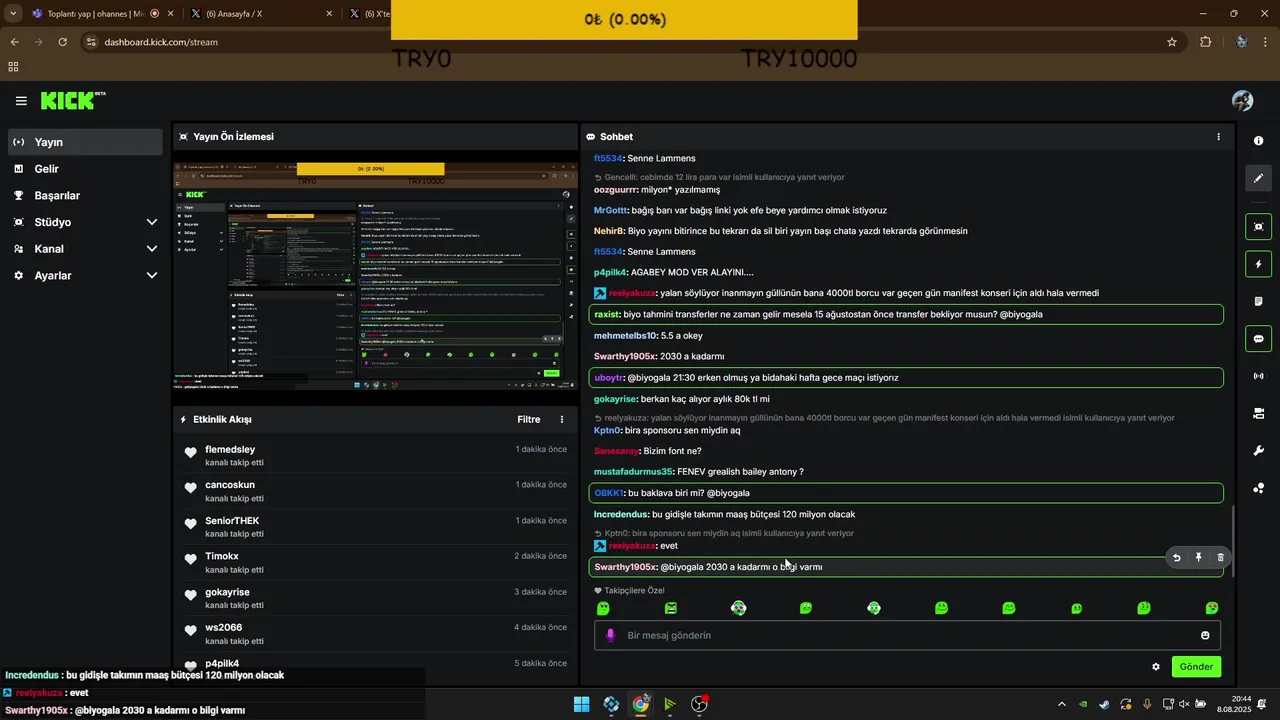Select the flemedsley follower entry
Viewport: 1280px width, 720px height.
tap(375, 455)
